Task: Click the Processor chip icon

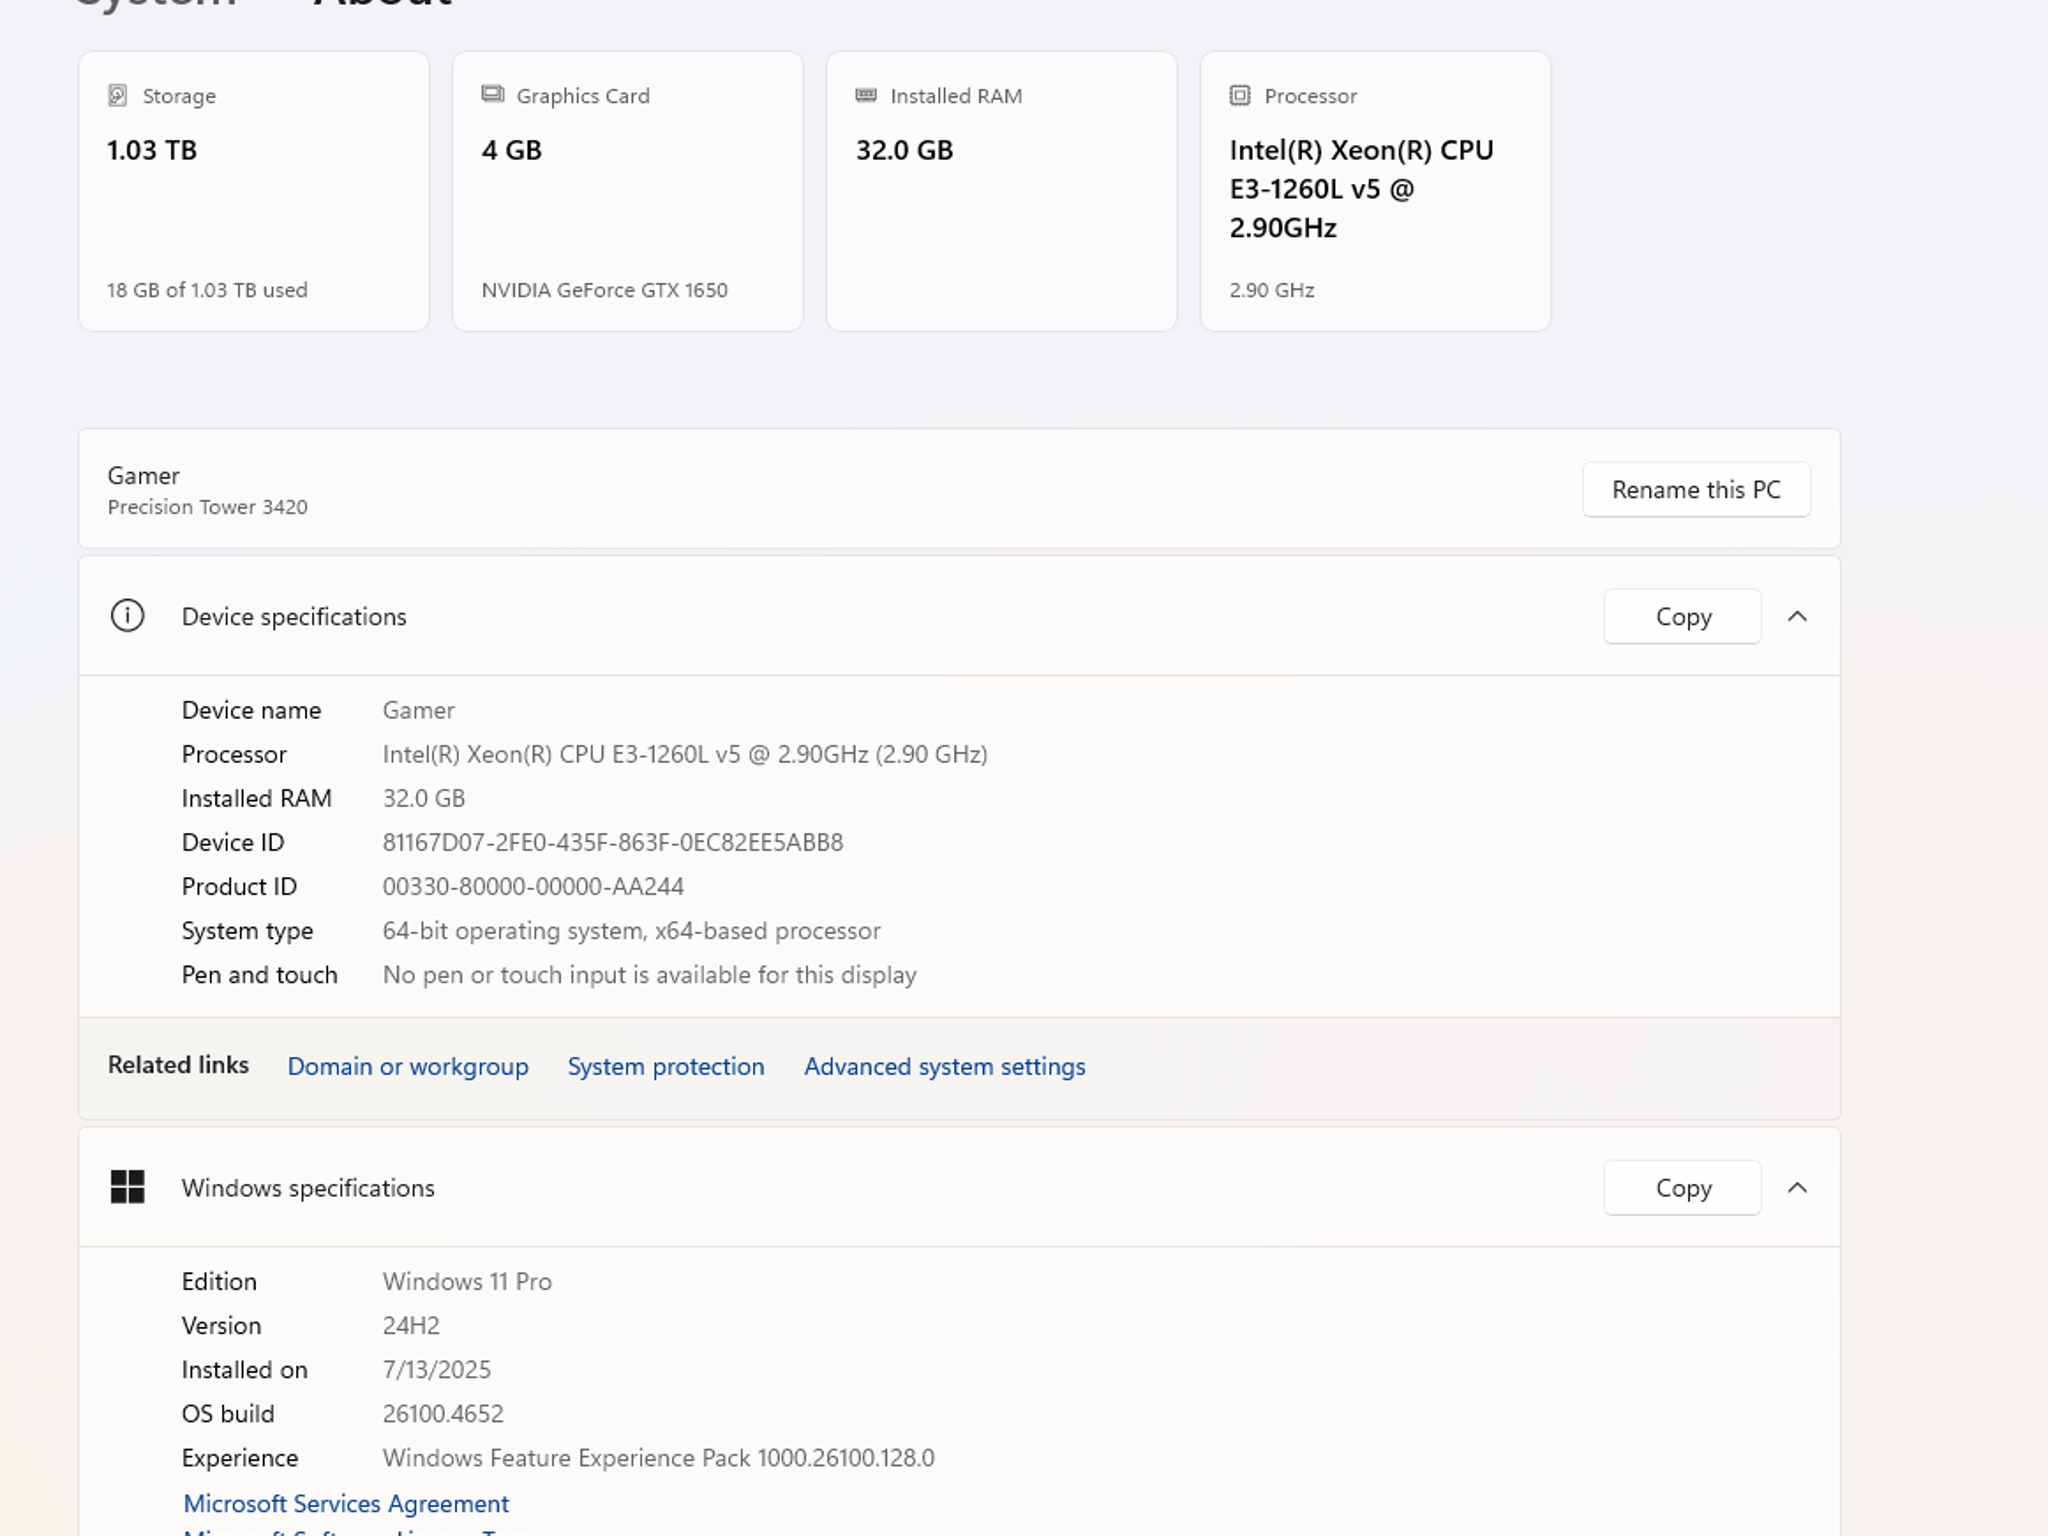Action: pos(1240,95)
